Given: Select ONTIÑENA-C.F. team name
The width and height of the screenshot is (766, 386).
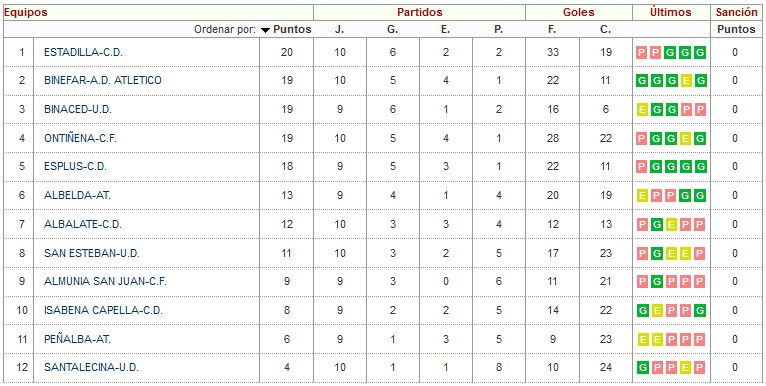Looking at the screenshot, I should click(x=81, y=138).
